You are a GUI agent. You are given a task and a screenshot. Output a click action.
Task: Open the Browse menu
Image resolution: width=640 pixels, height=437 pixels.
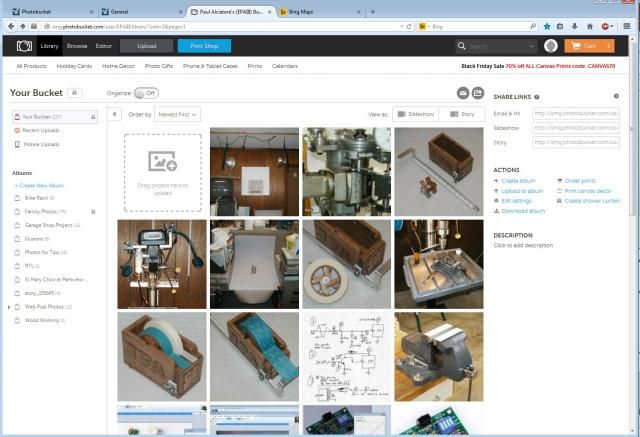click(77, 46)
